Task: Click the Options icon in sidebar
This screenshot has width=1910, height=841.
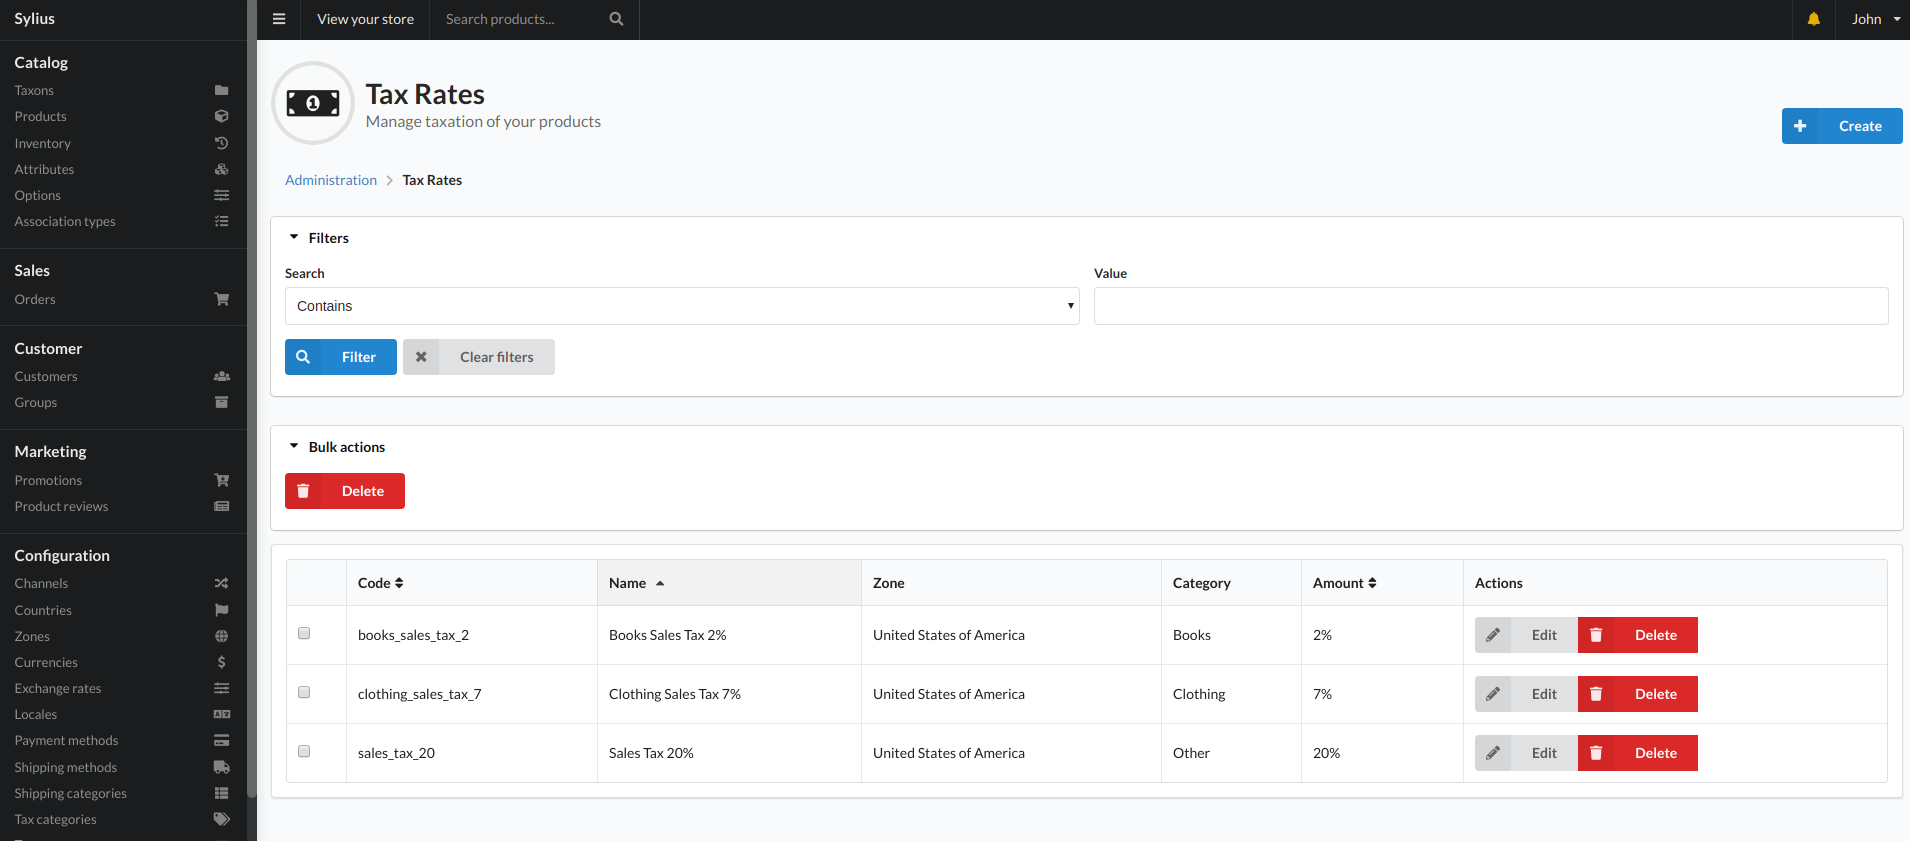Action: pos(221,195)
